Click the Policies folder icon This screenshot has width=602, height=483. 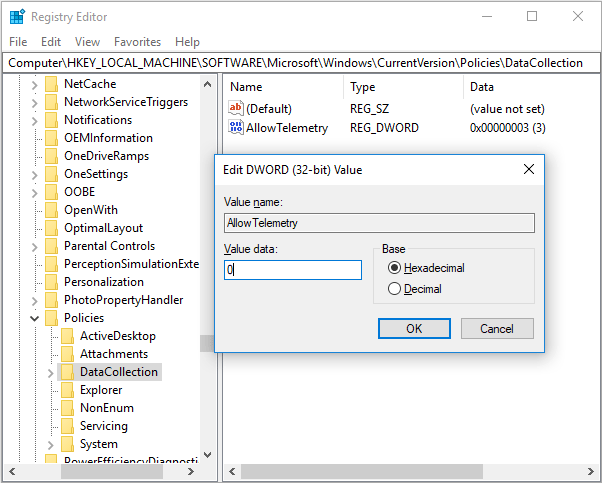[x=51, y=318]
